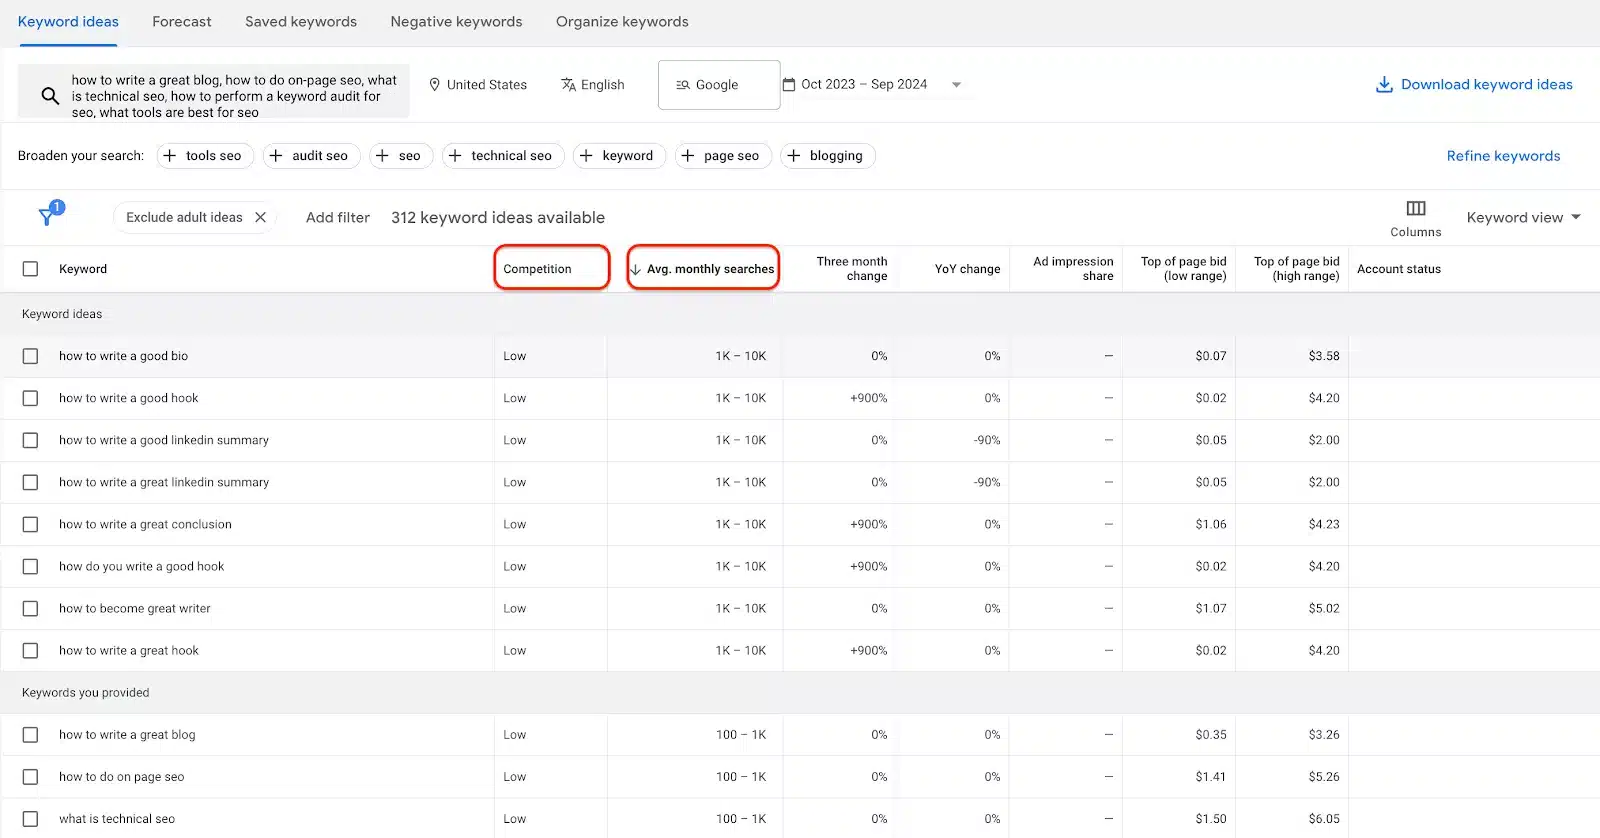Click the Account status column header
The image size is (1600, 838).
pos(1399,269)
